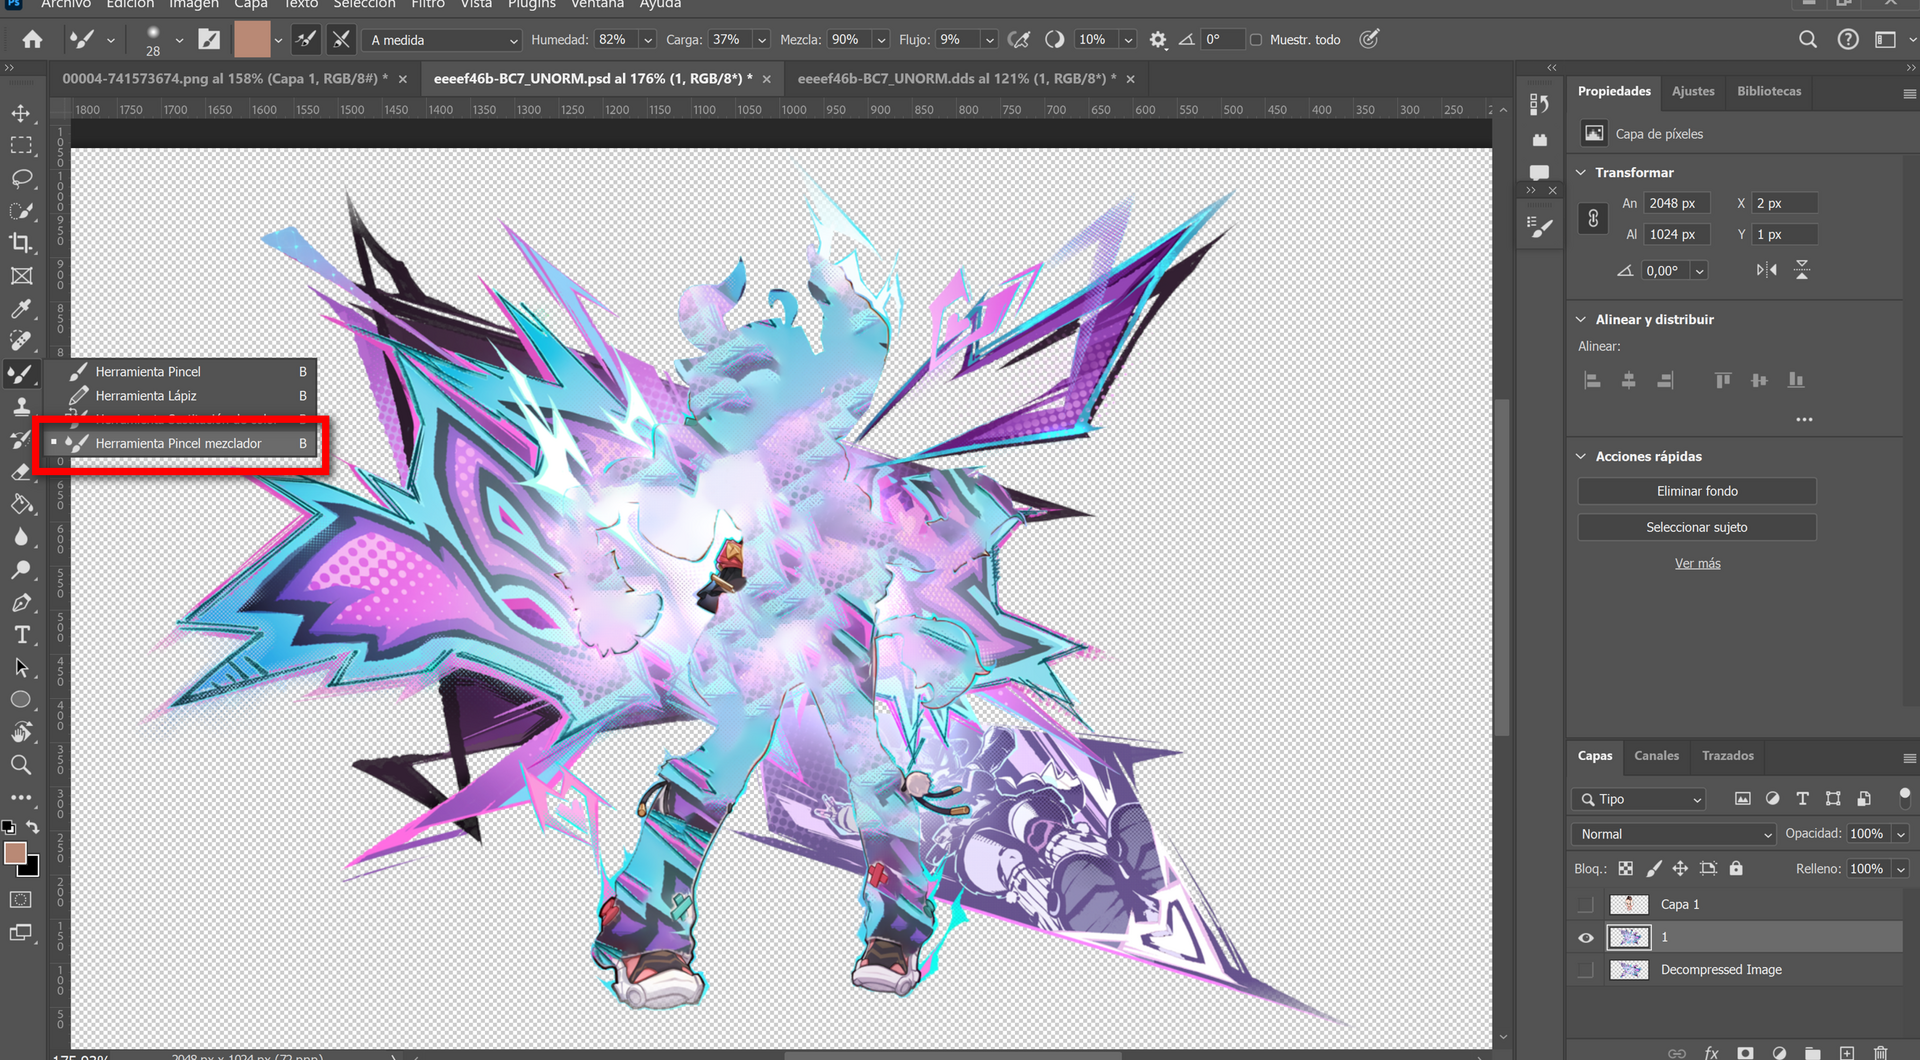Select the Frame tool
The image size is (1920, 1060).
(21, 276)
